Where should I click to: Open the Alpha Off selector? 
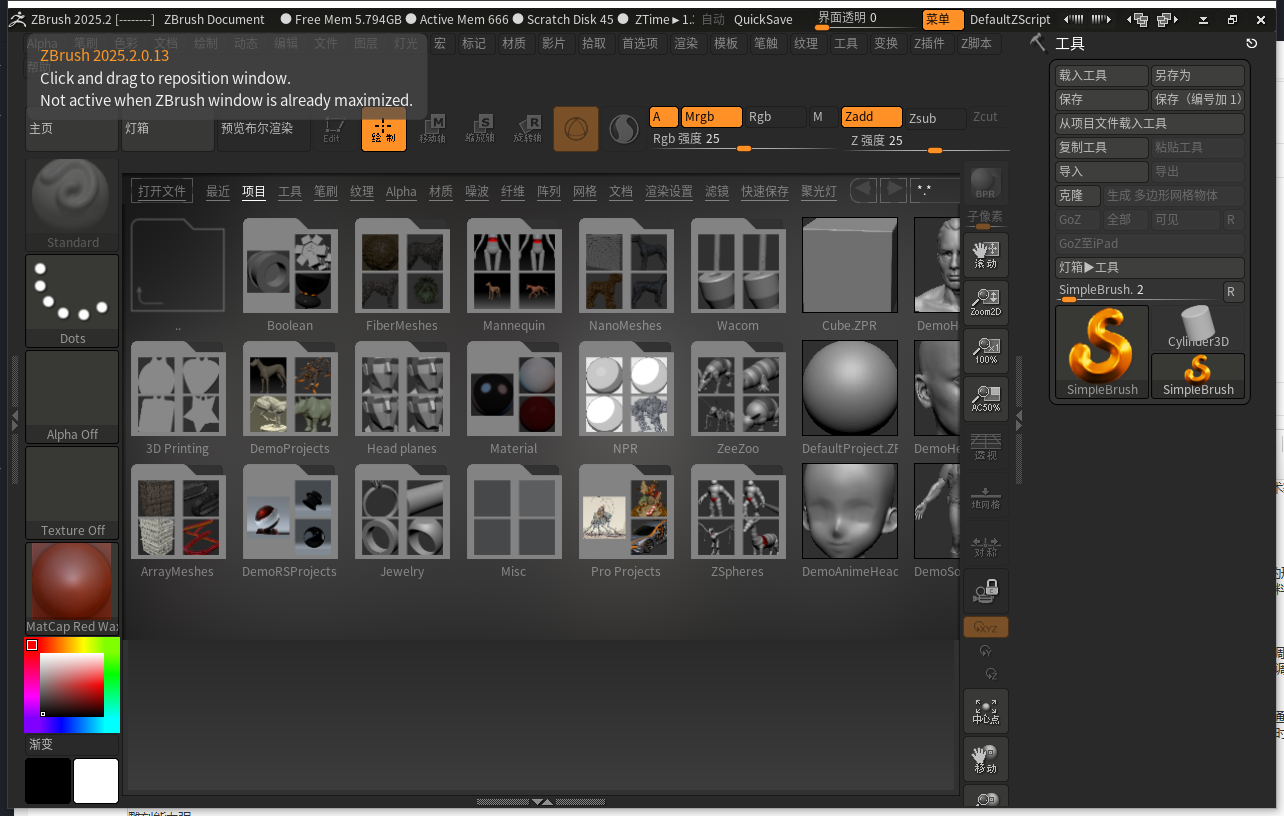pos(72,395)
